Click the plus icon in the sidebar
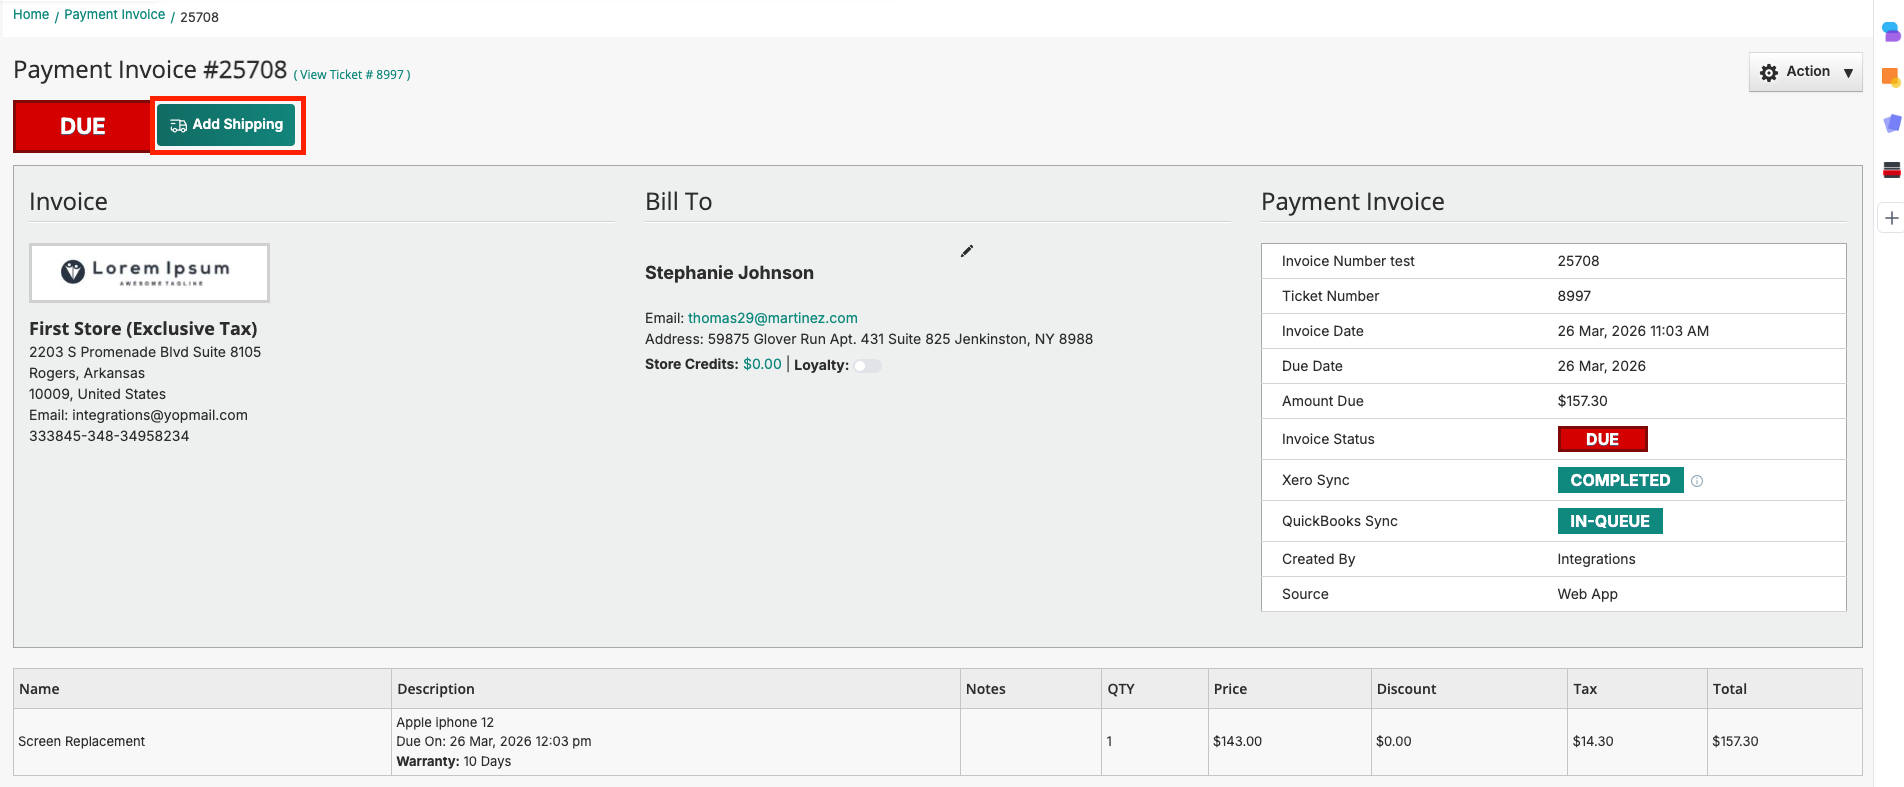Viewport: 1904px width, 787px height. pos(1891,218)
